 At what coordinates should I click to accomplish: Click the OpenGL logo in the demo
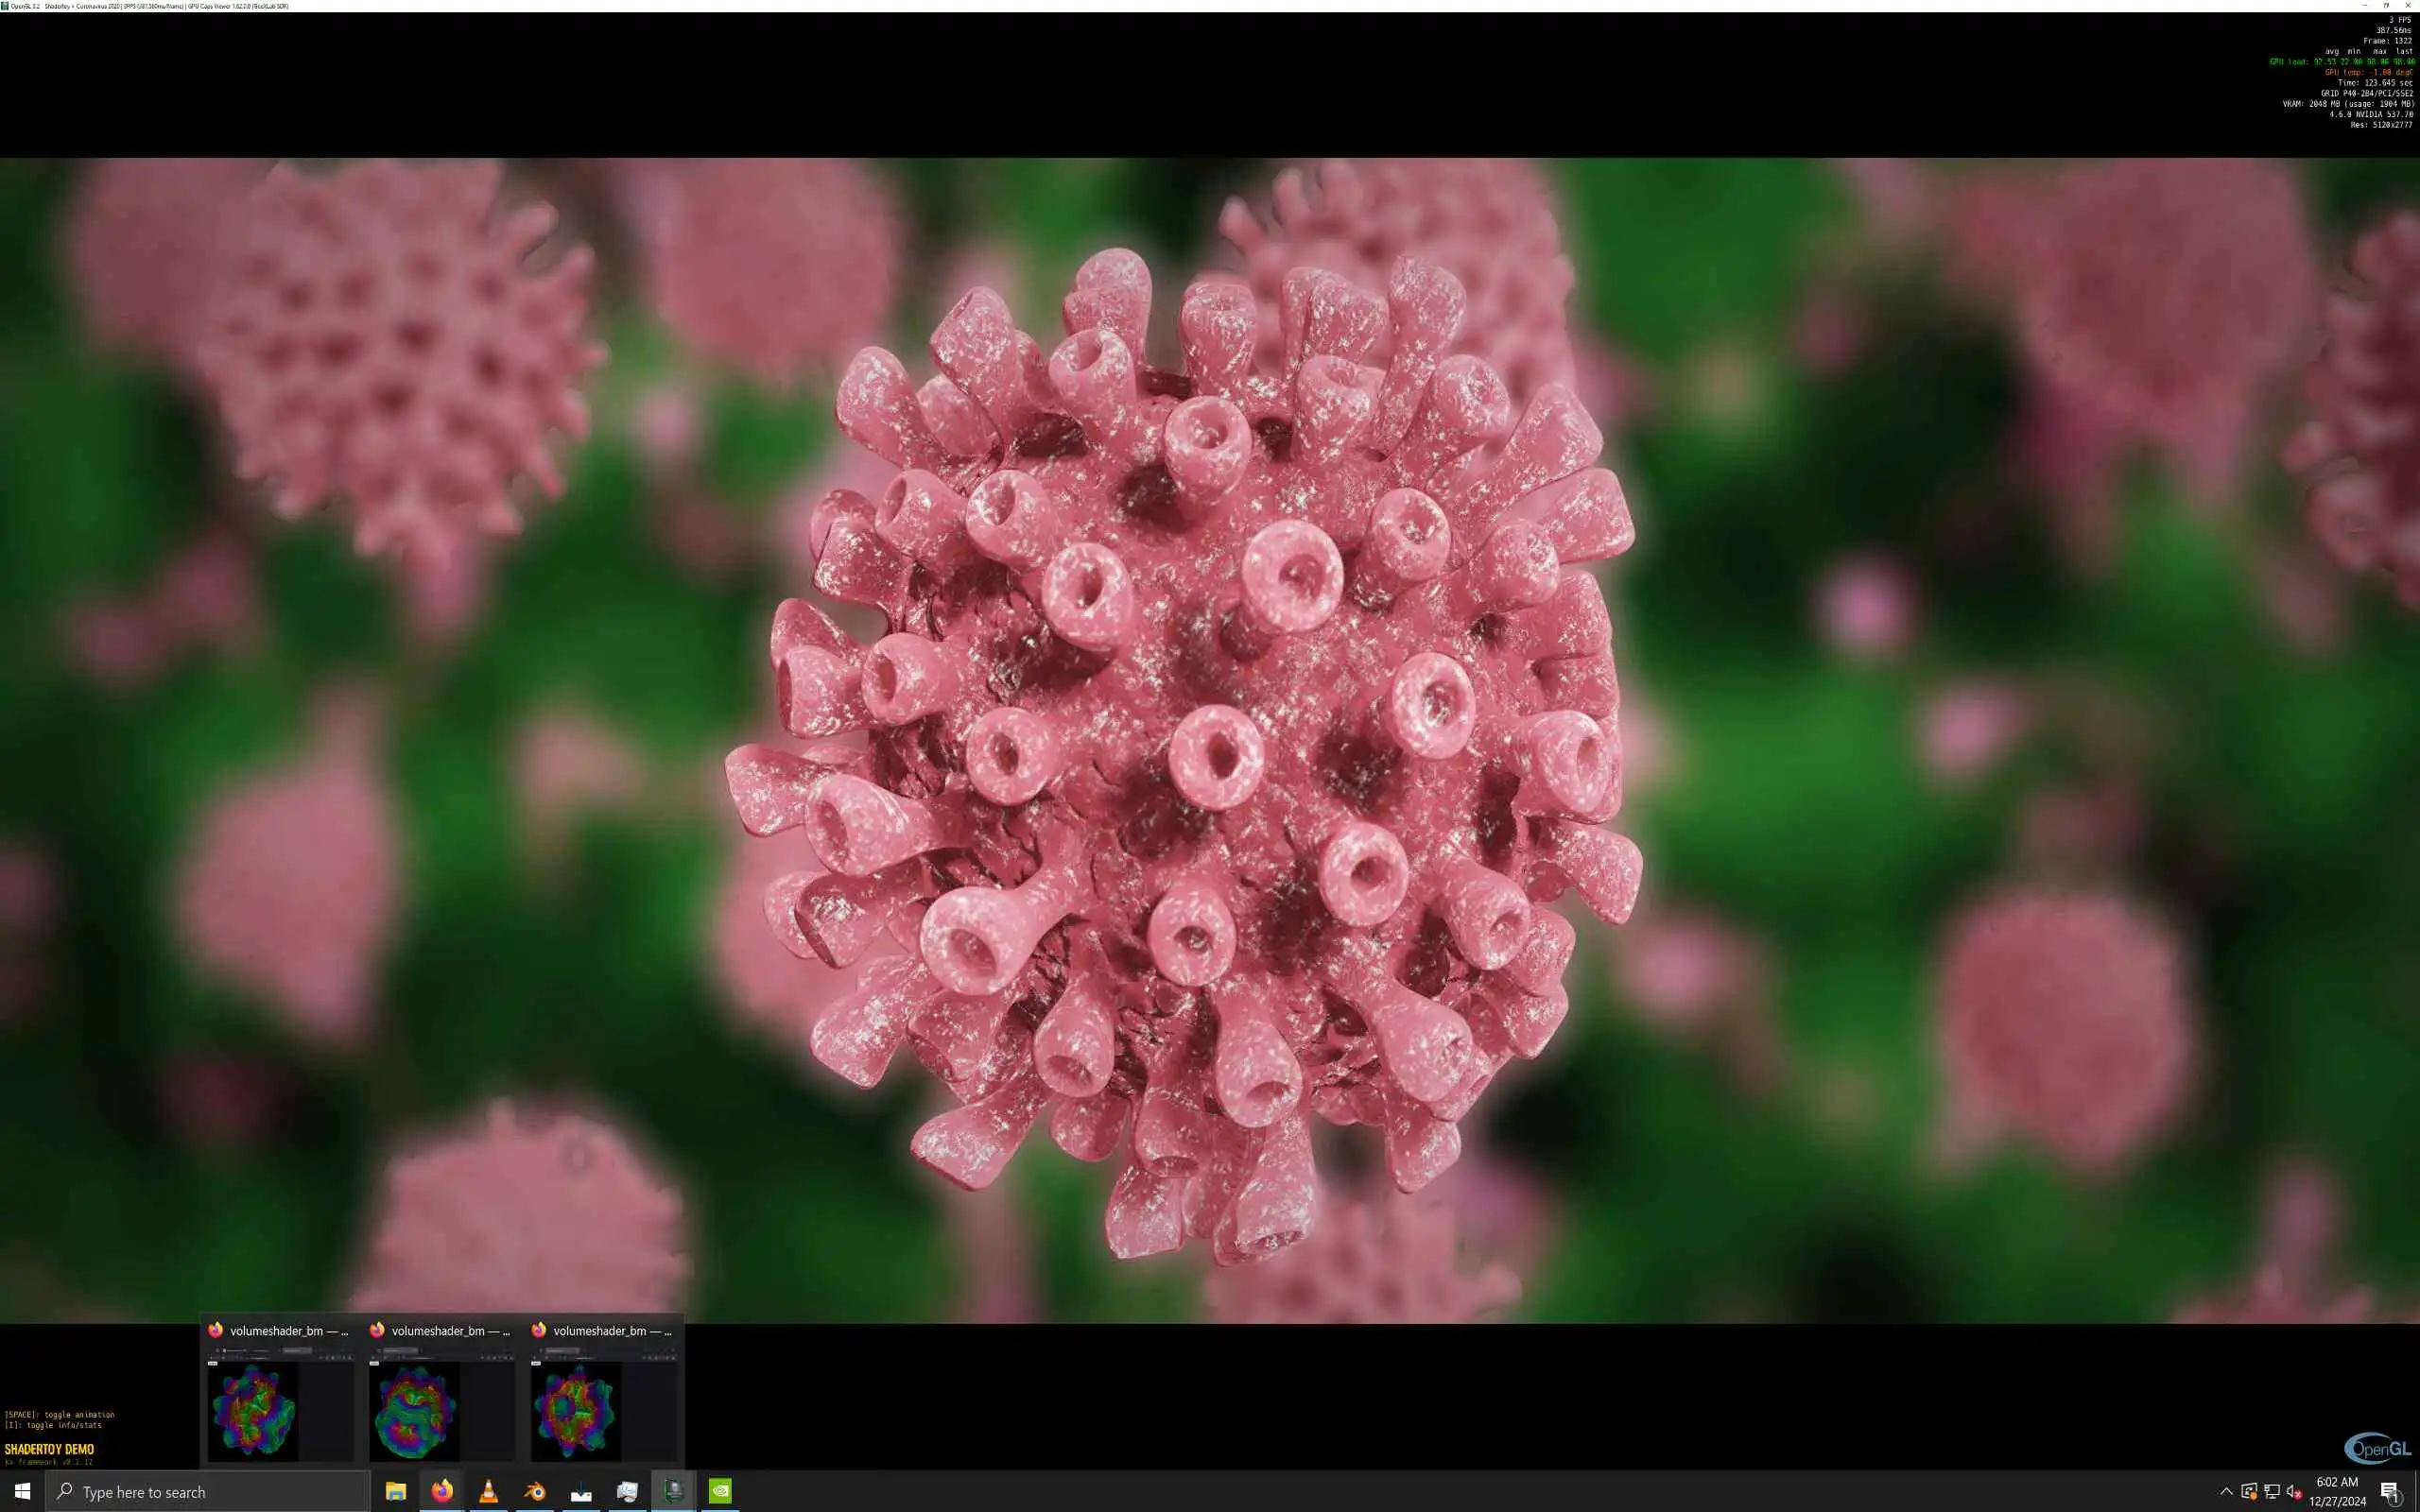point(2377,1449)
